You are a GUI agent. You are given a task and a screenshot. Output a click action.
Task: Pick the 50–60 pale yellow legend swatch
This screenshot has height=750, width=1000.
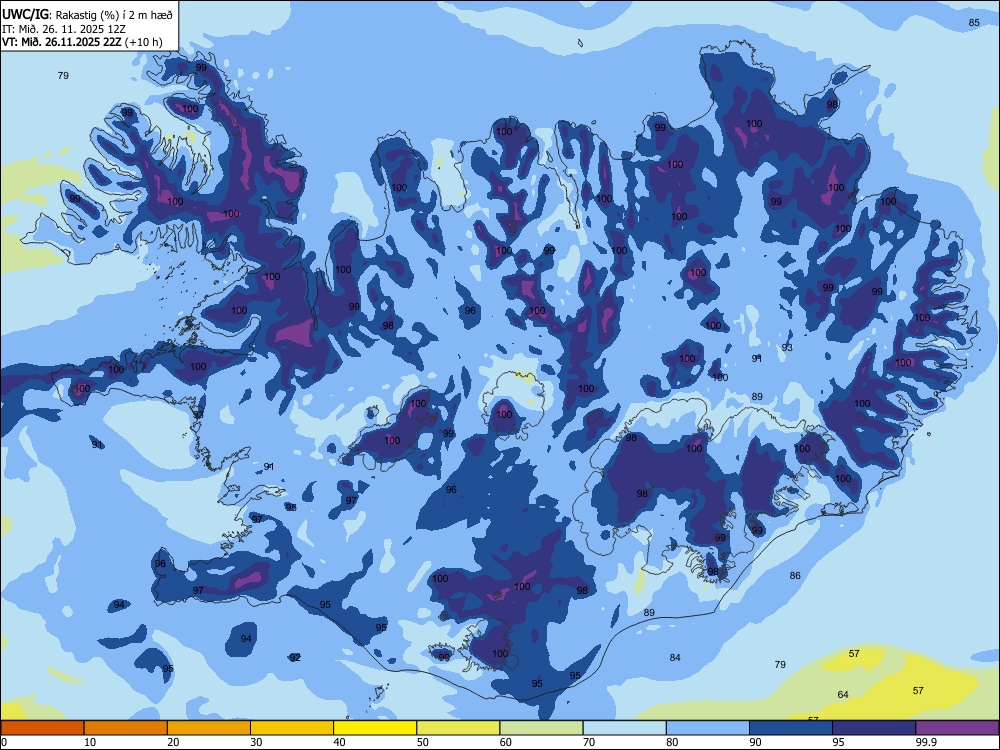pos(458,728)
